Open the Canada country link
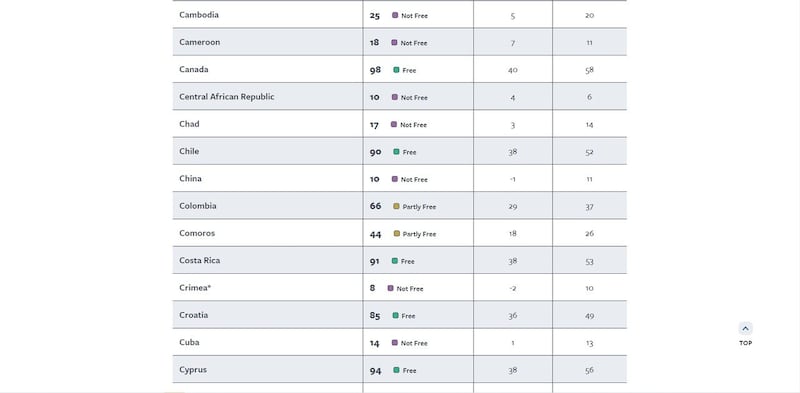 click(x=193, y=69)
